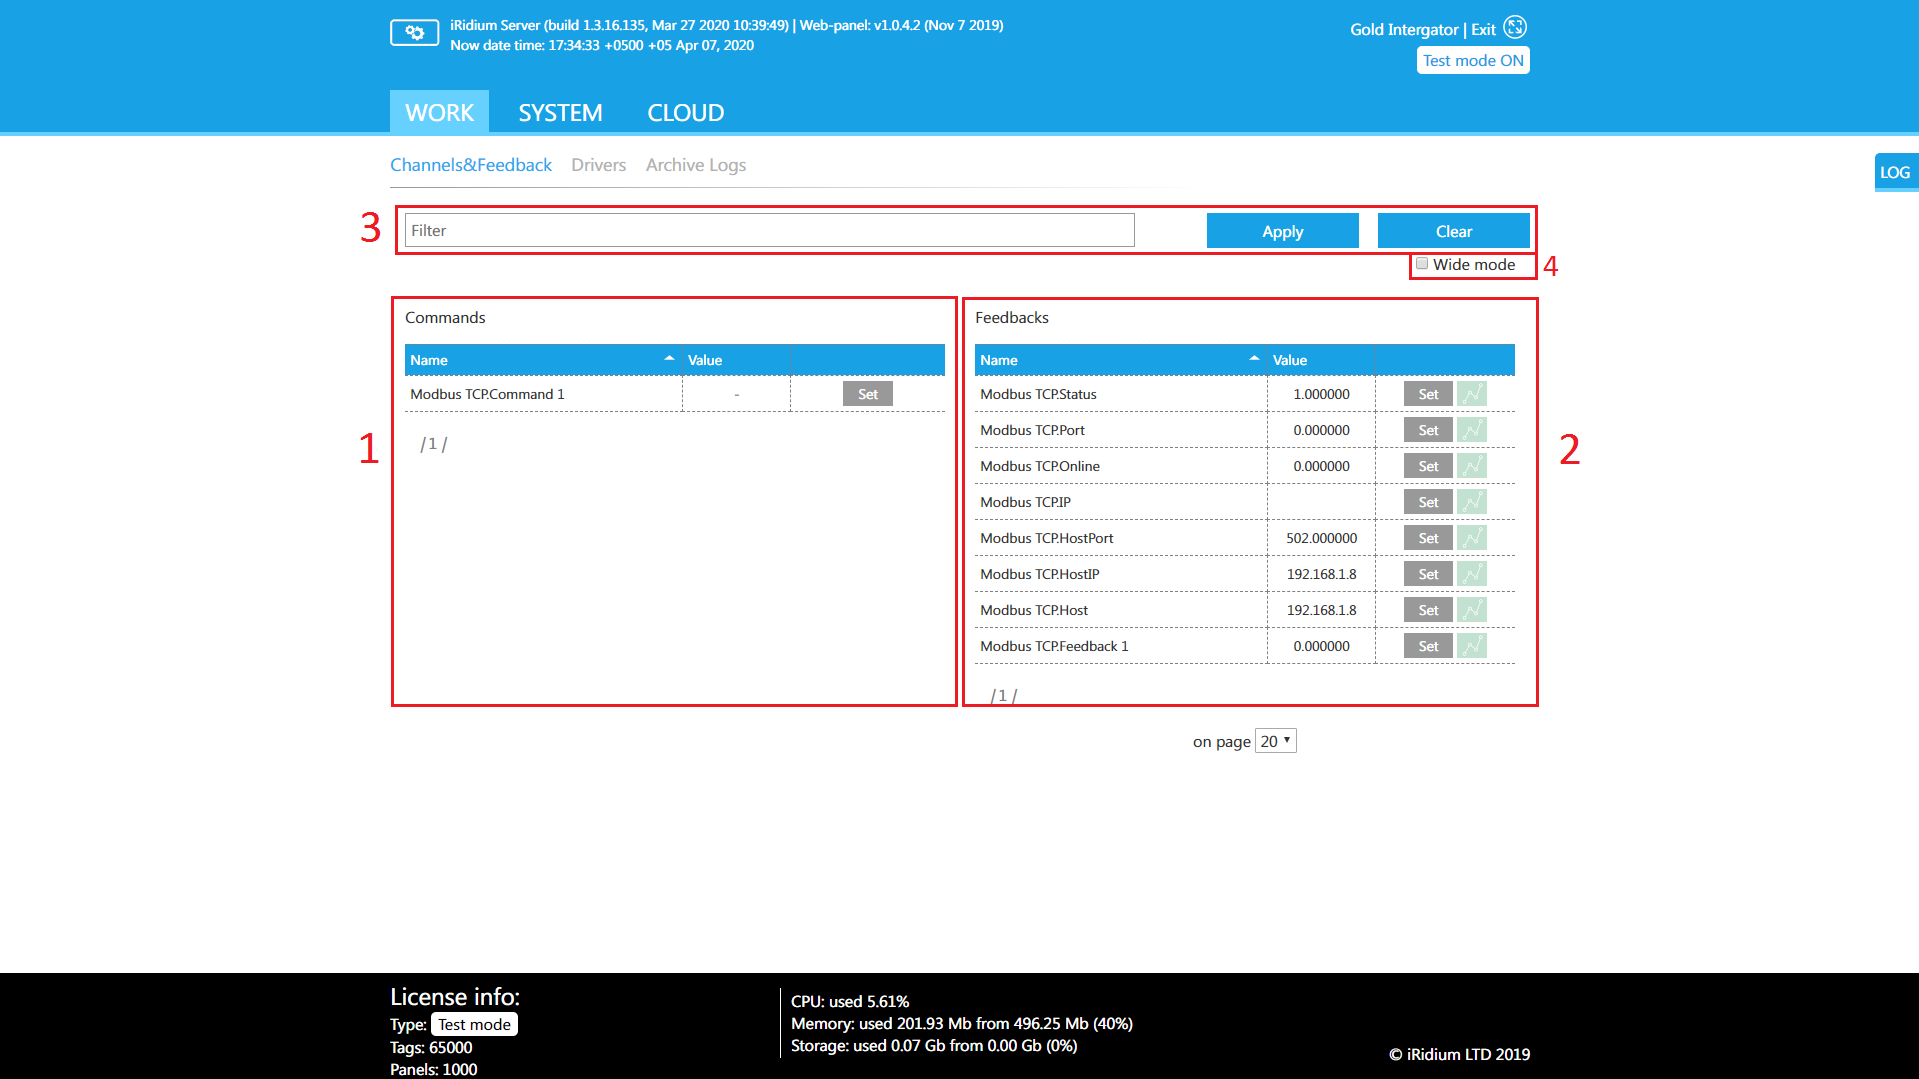This screenshot has height=1079, width=1919.
Task: Open the on page count dropdown
Action: 1275,741
